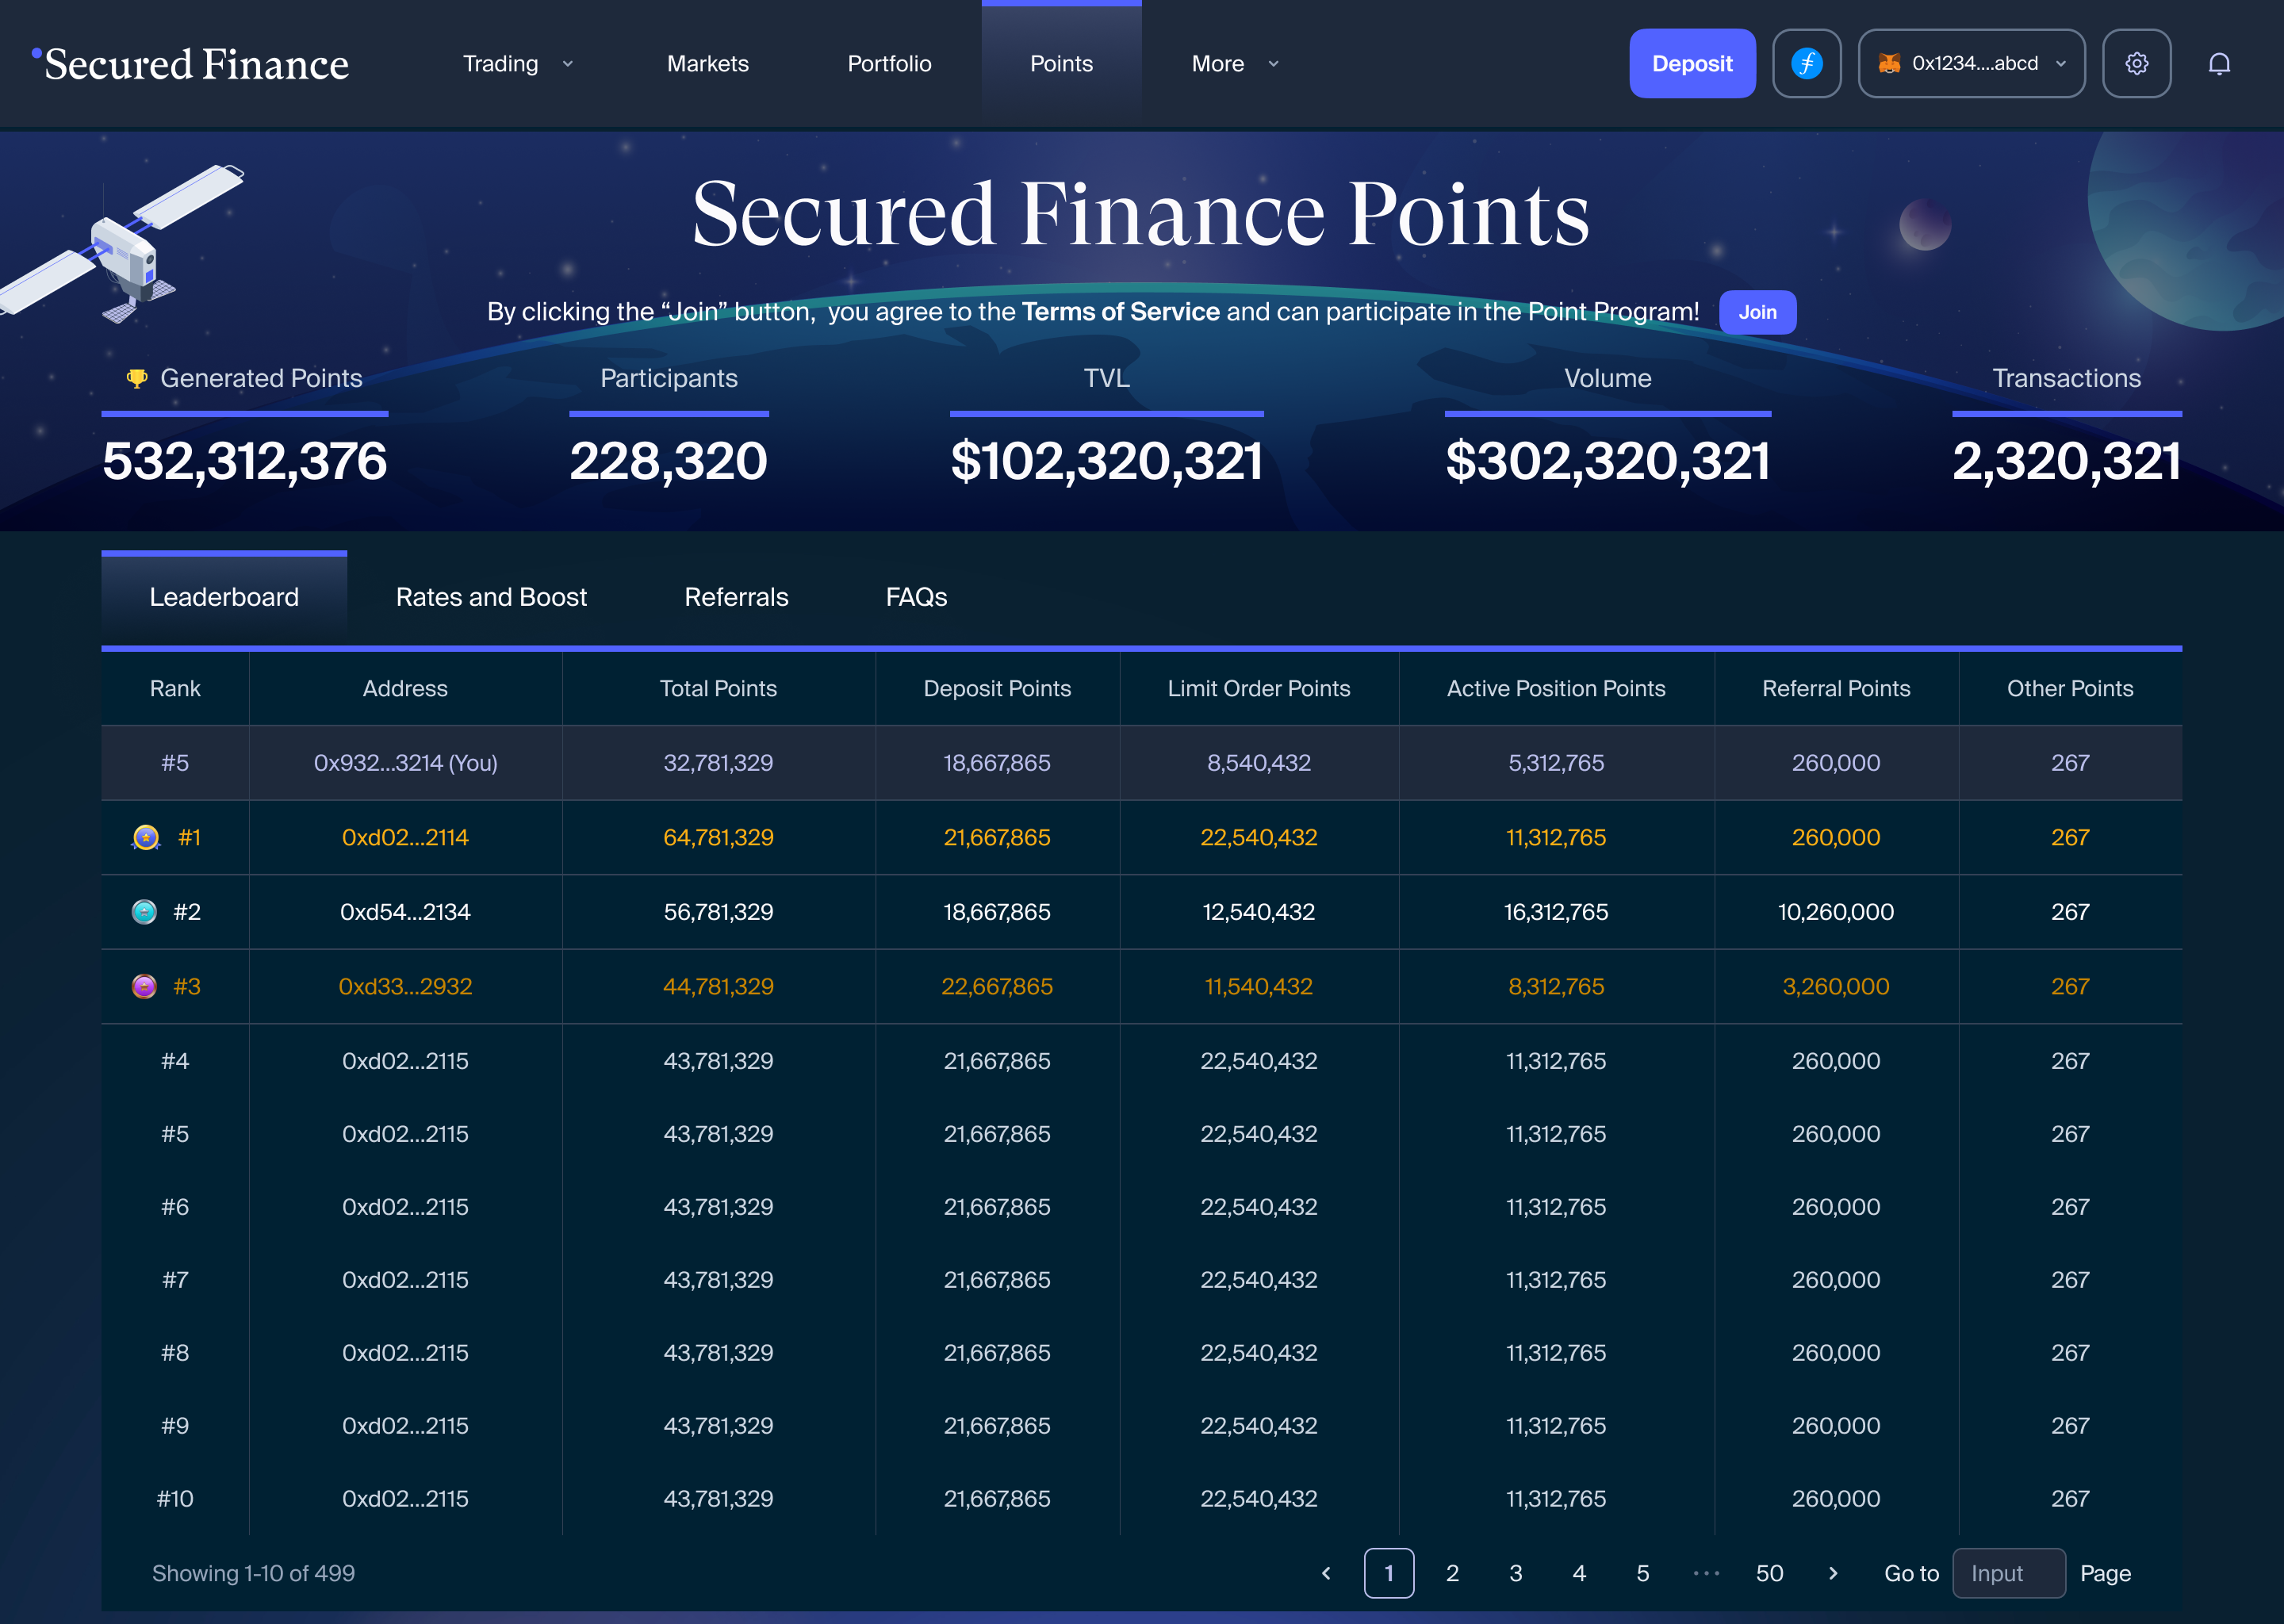Click address 0x932...3214 (You)
The image size is (2284, 1624).
(x=405, y=763)
